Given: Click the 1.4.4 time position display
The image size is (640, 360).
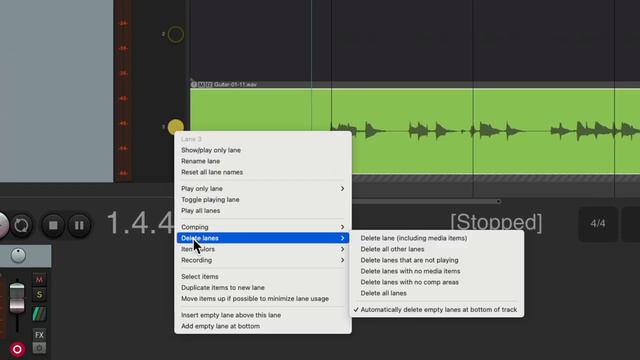Looking at the screenshot, I should click(x=140, y=223).
